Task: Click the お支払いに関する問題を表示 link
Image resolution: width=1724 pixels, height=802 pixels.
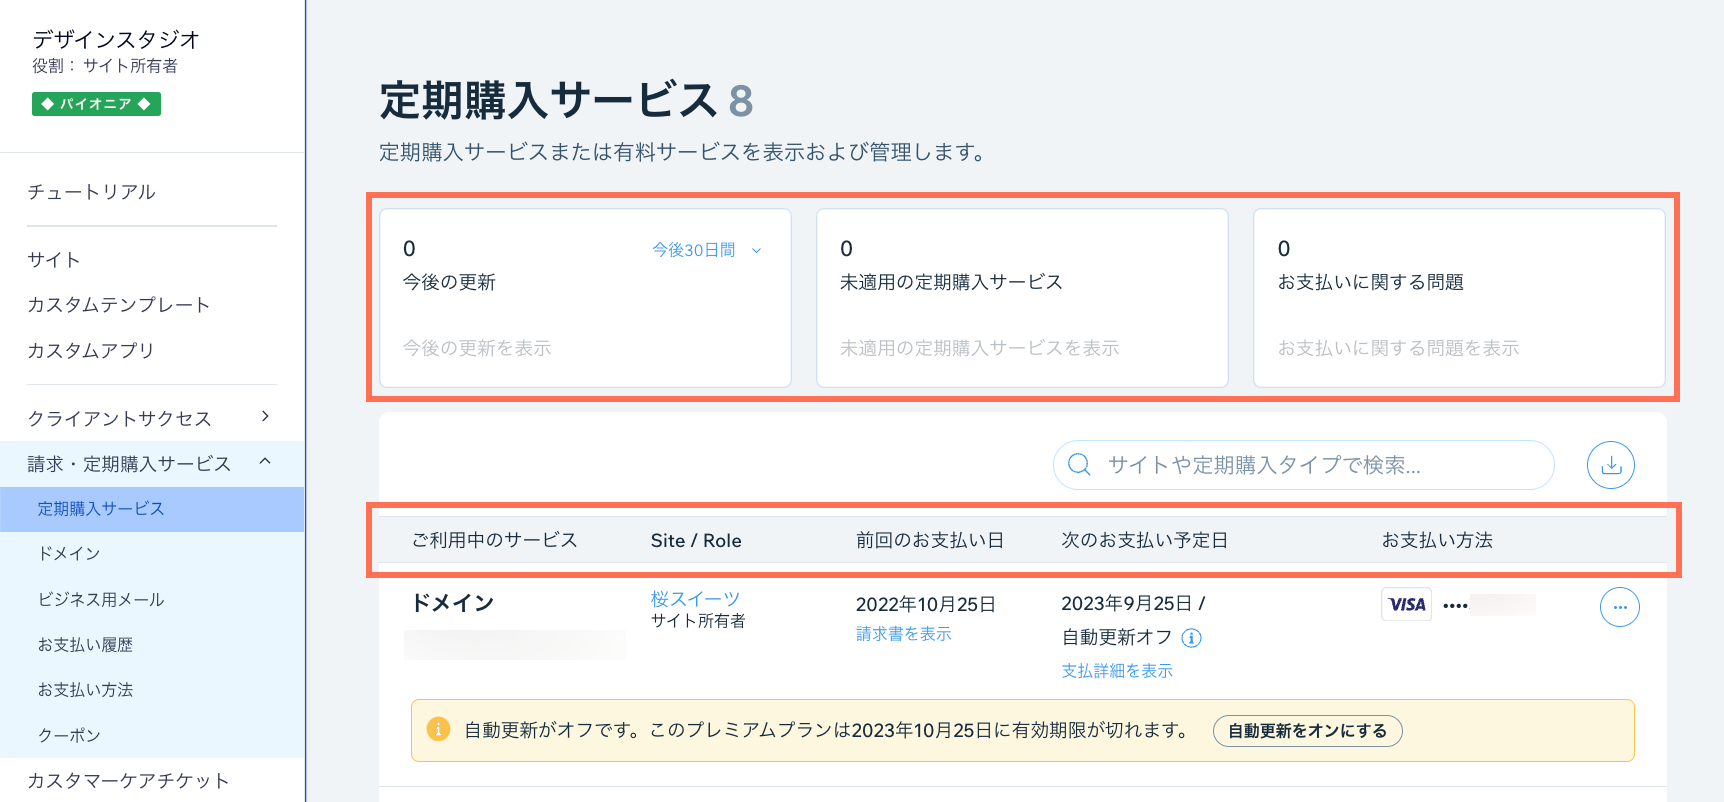Action: [1398, 348]
